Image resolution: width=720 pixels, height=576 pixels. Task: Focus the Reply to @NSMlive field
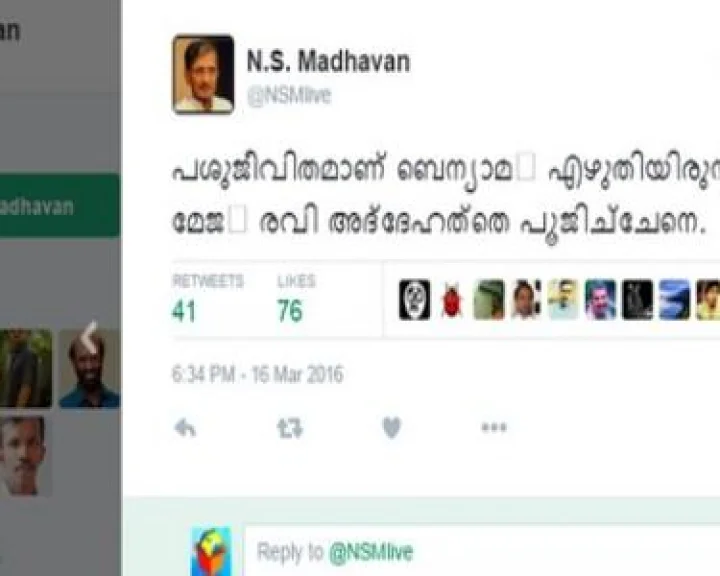[482, 551]
